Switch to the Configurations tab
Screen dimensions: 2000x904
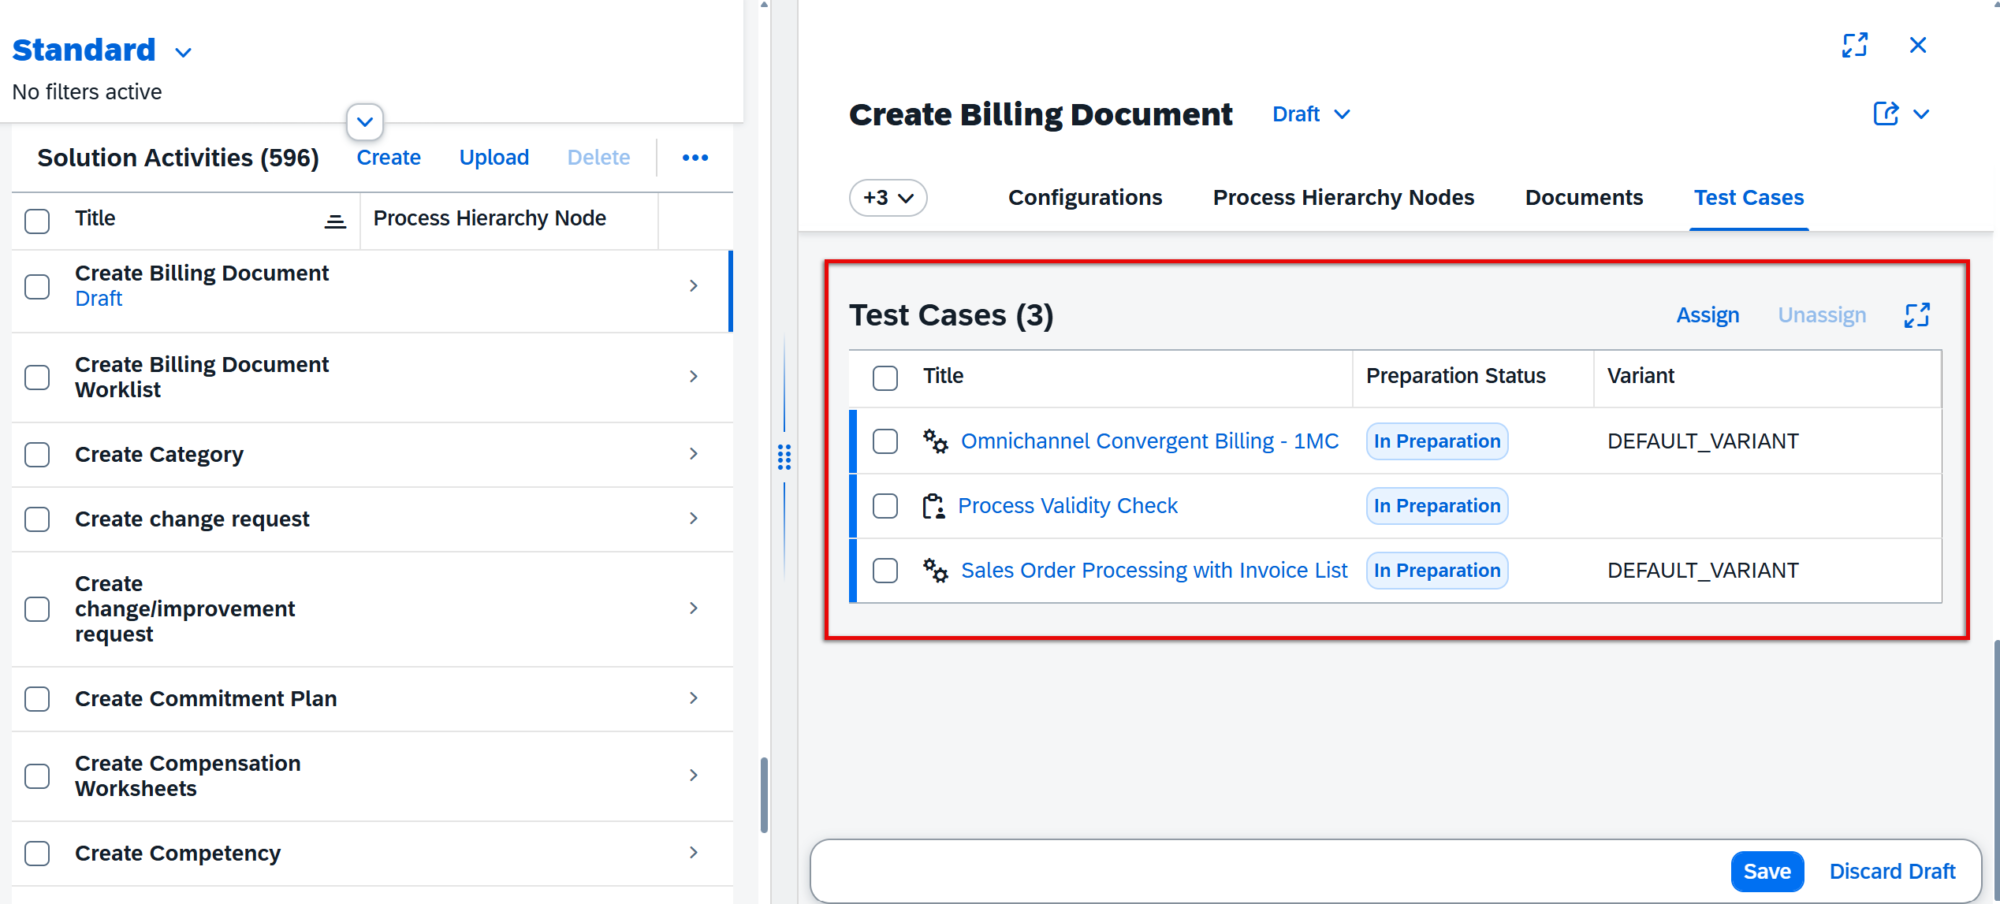pos(1084,198)
